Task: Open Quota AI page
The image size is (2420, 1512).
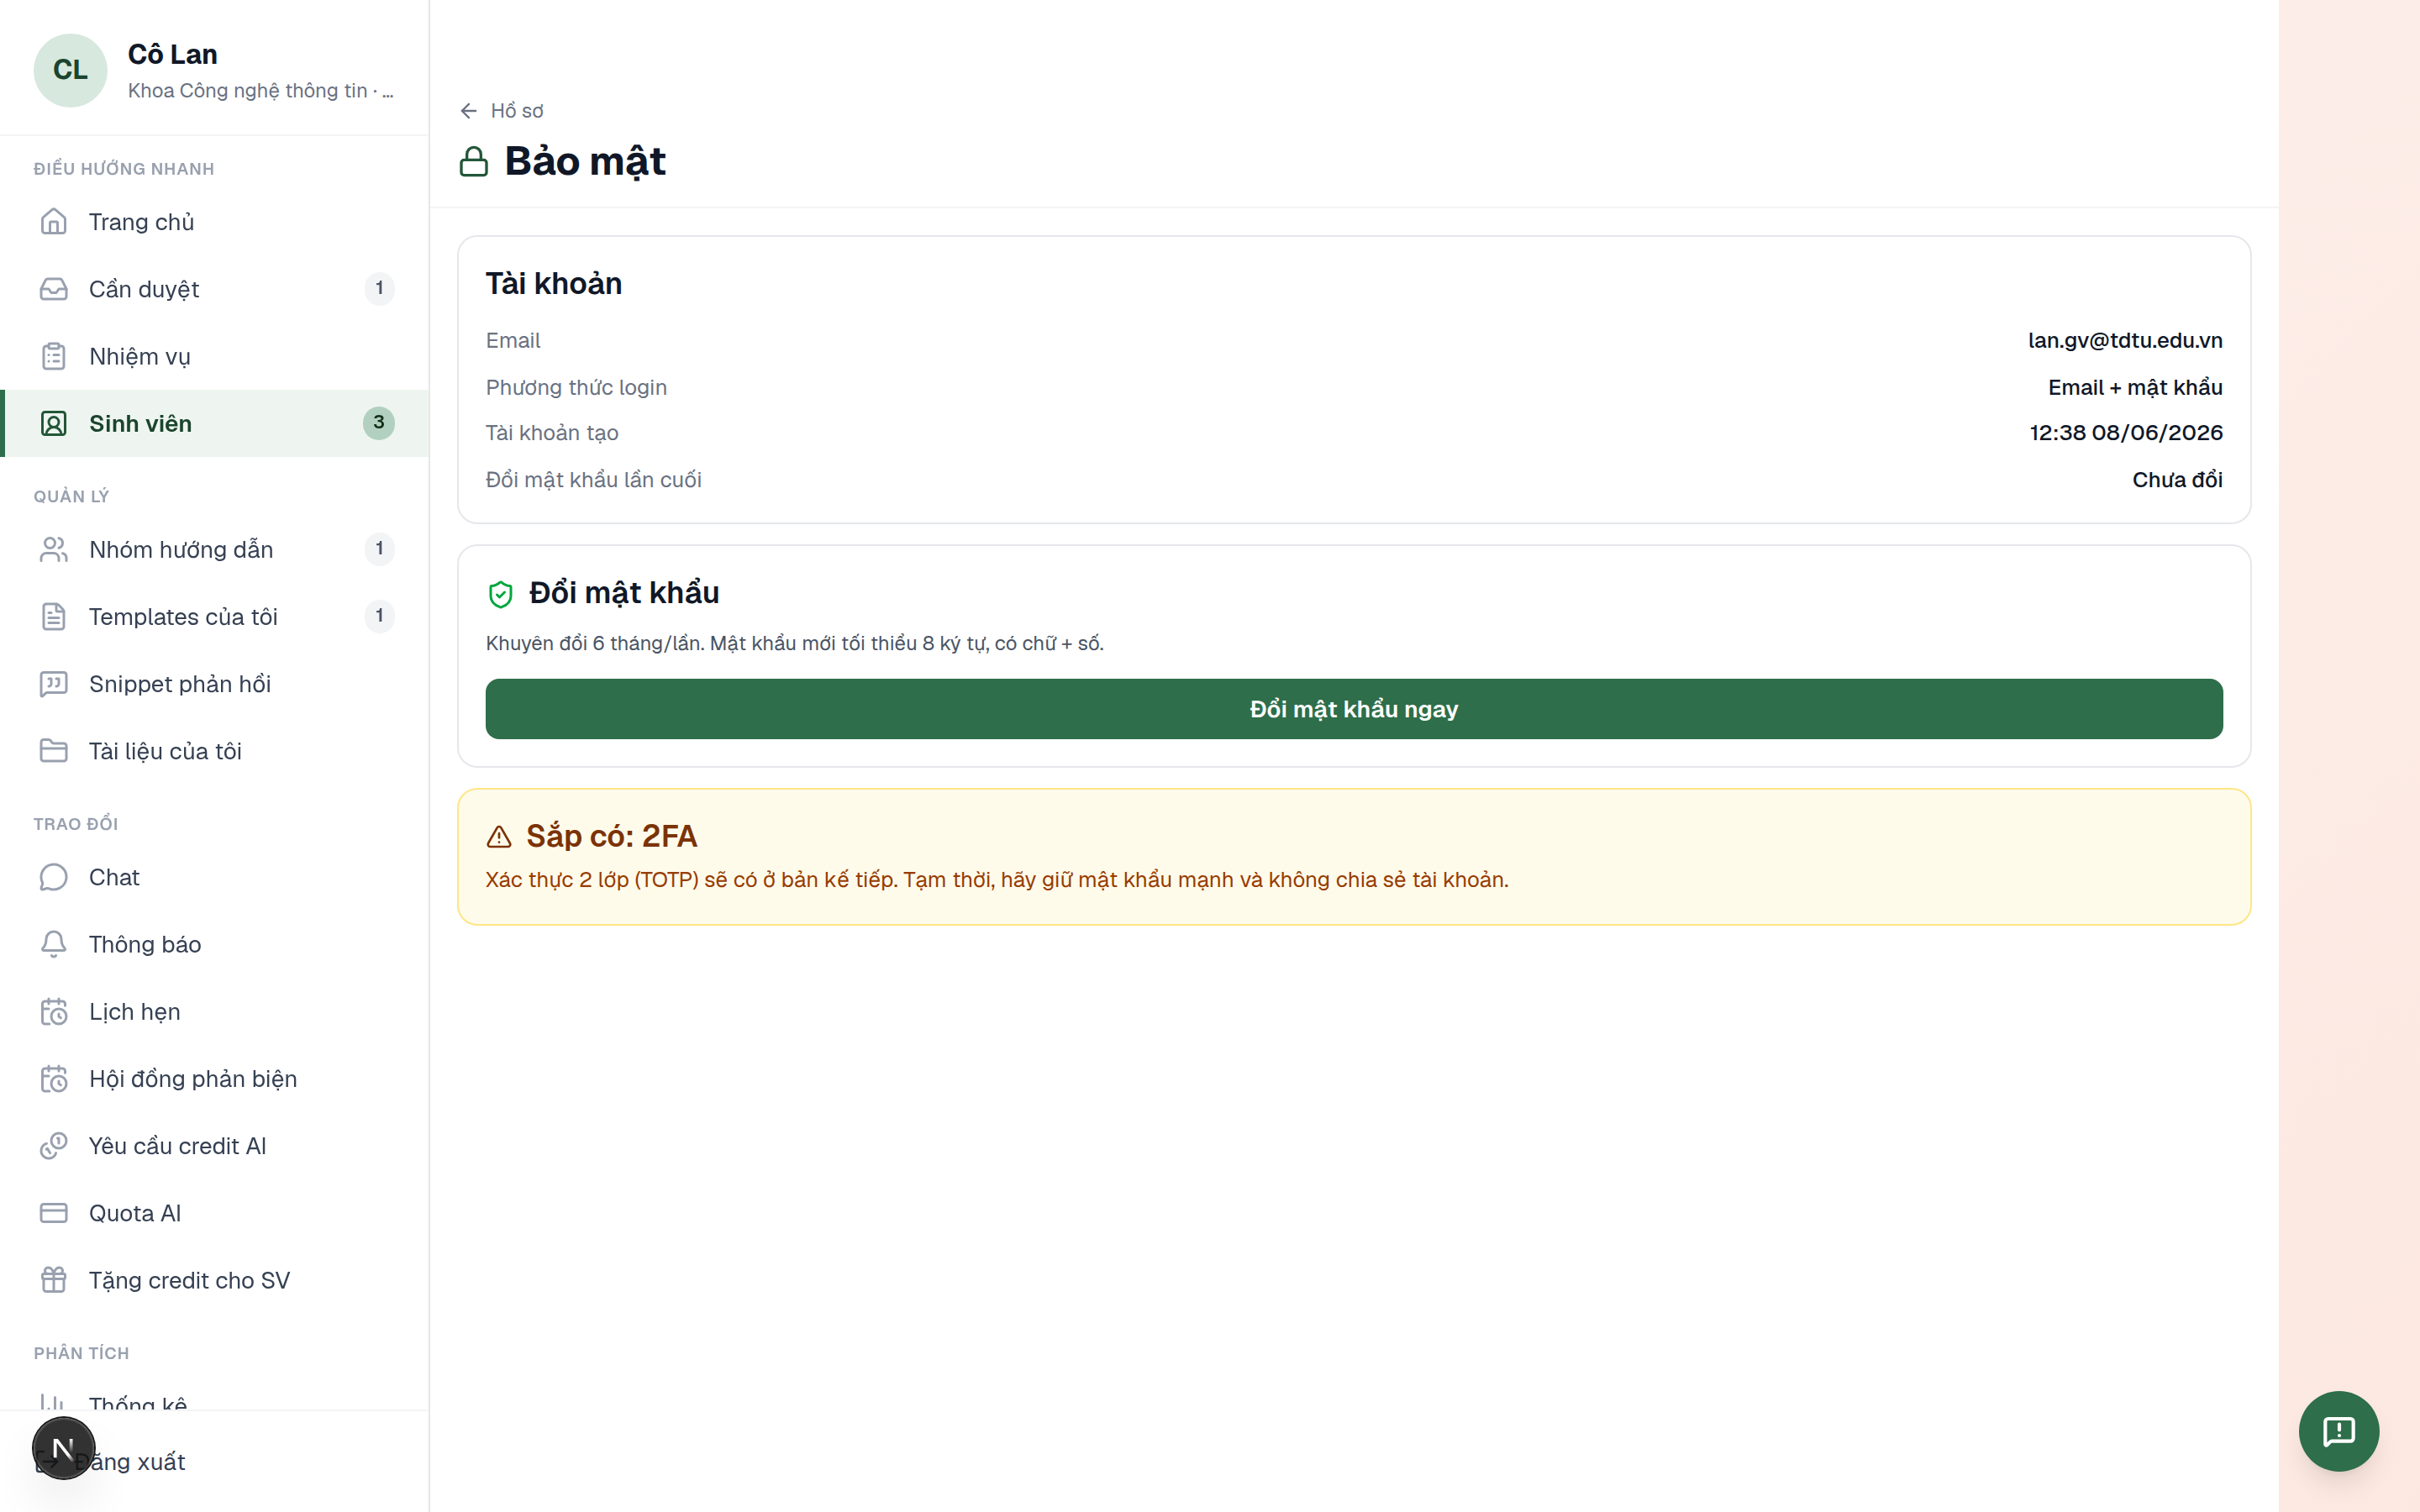Action: [216, 1212]
